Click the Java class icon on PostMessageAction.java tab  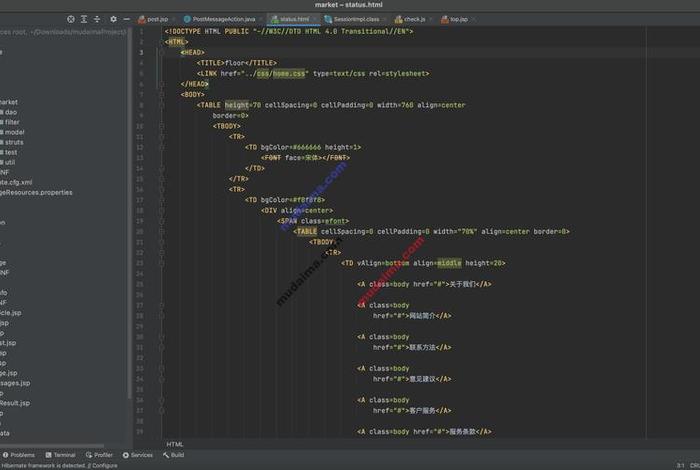(x=187, y=19)
